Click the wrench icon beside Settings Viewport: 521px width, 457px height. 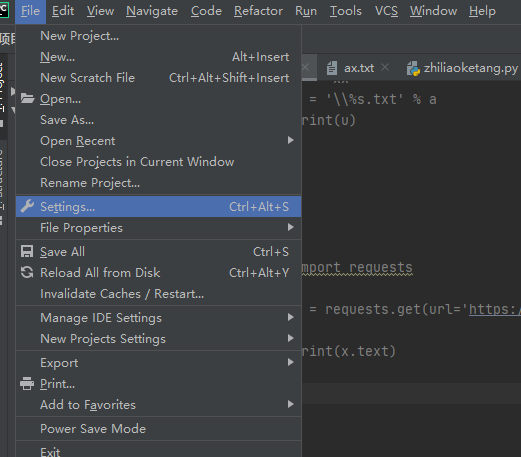click(x=27, y=206)
